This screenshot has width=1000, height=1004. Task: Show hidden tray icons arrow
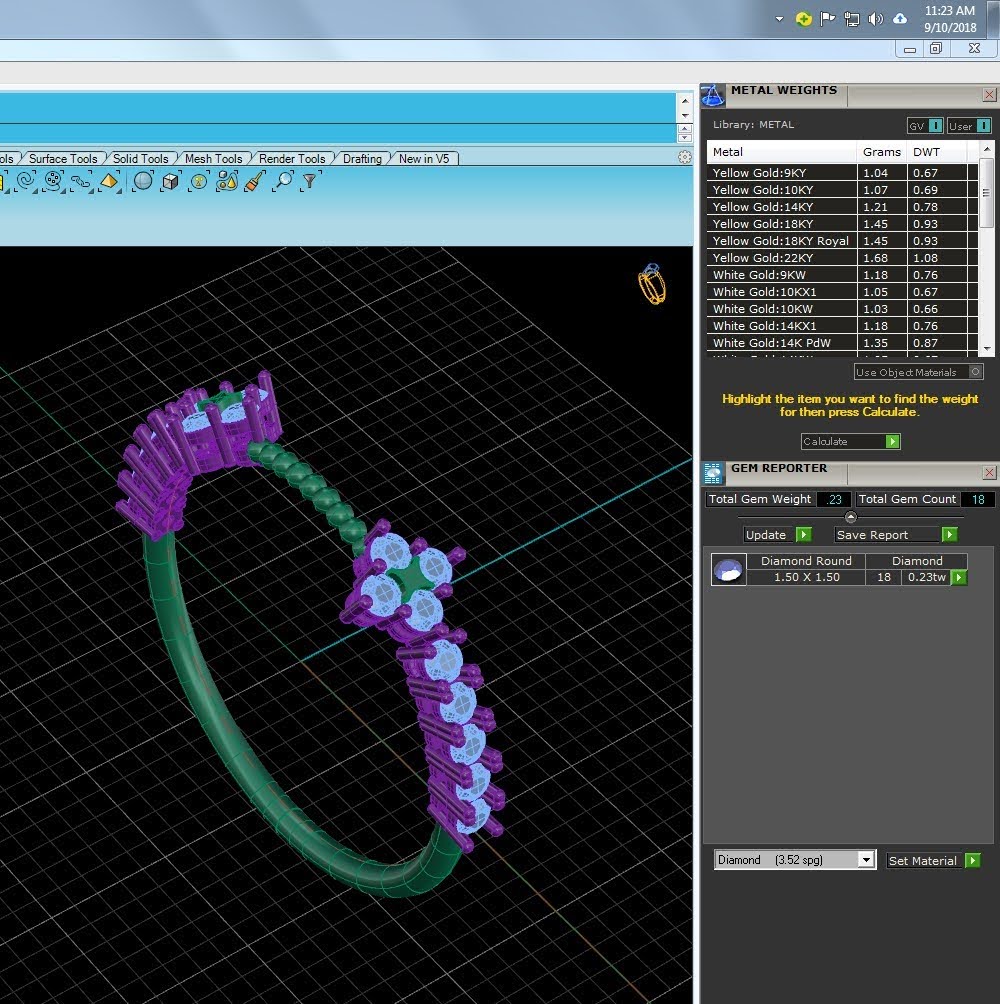(x=779, y=19)
